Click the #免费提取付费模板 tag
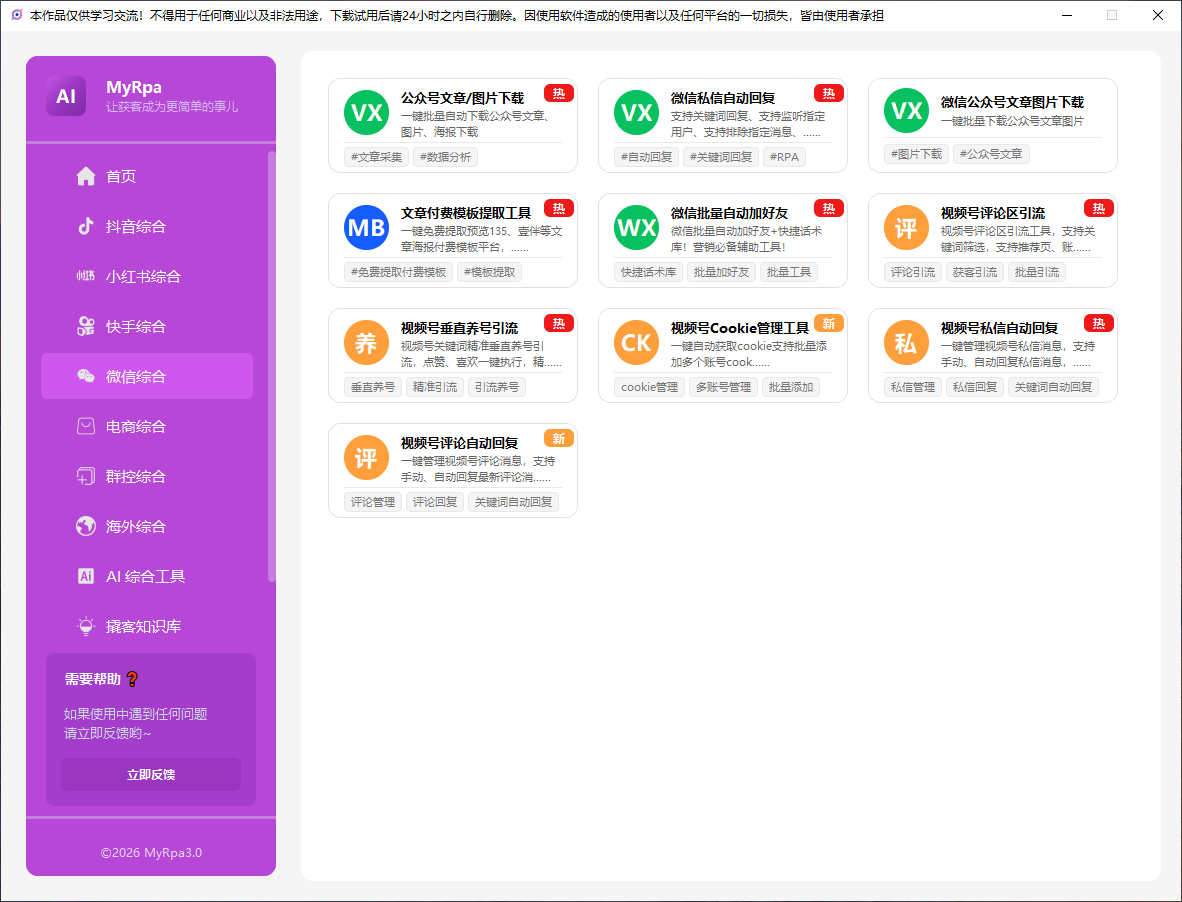Viewport: 1182px width, 902px height. click(x=398, y=272)
